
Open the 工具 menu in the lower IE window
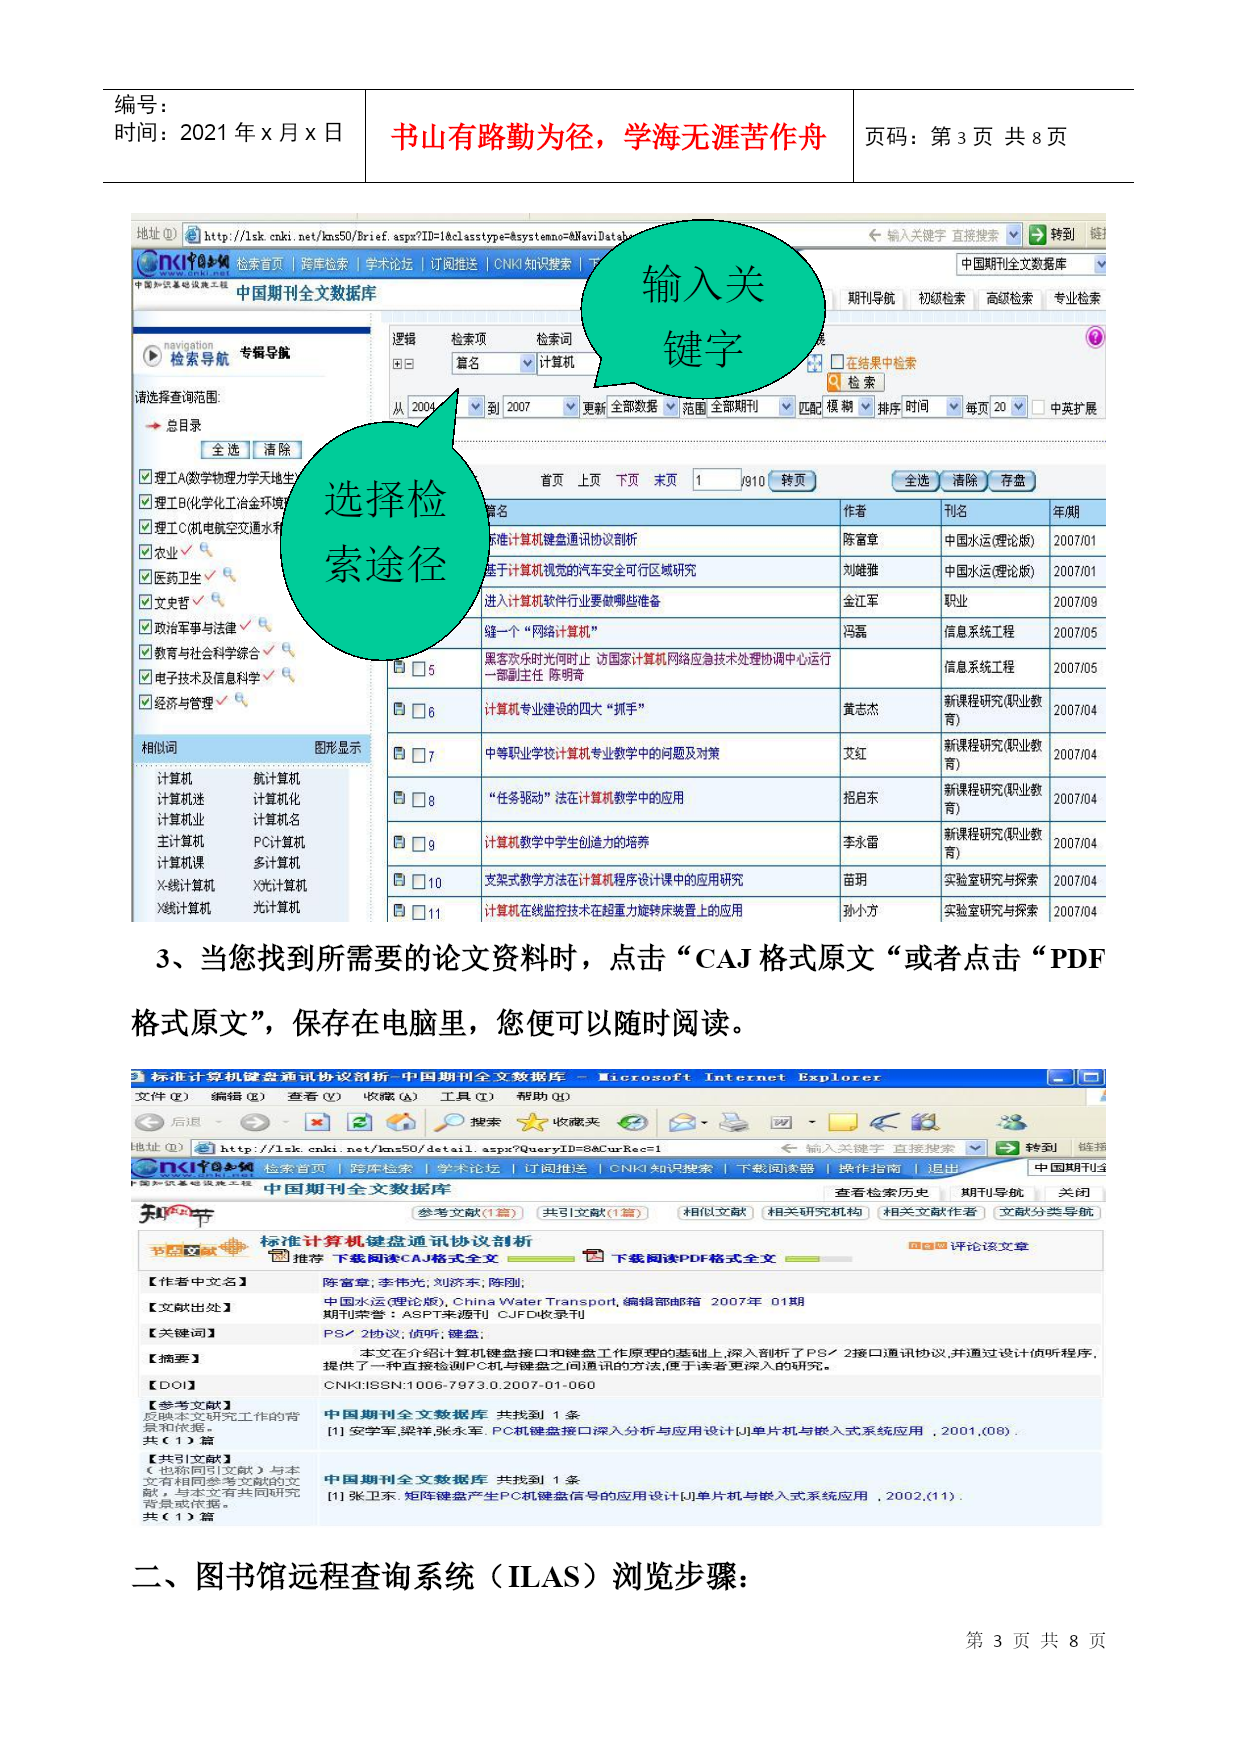[468, 1097]
